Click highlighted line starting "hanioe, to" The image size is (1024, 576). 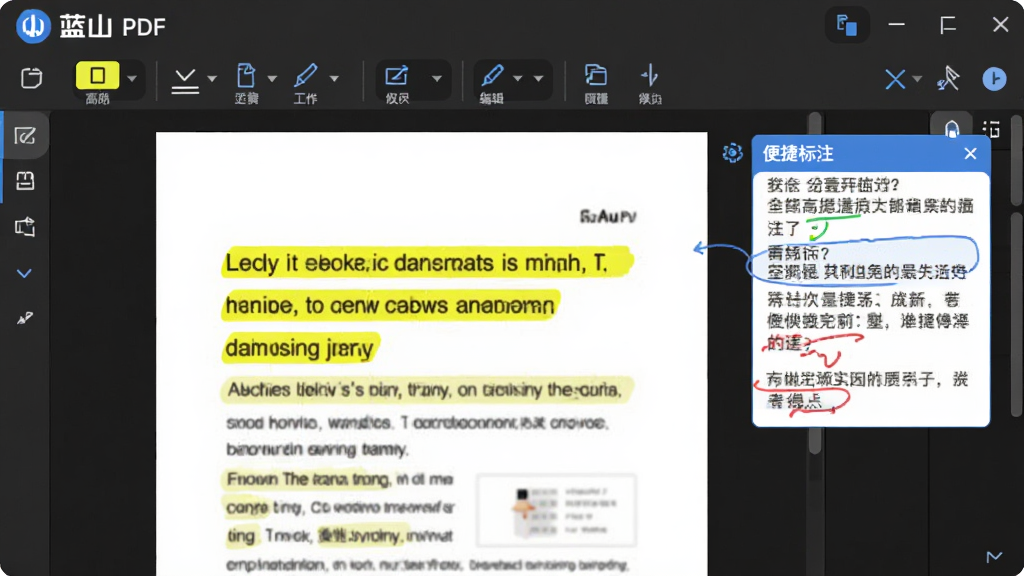coord(391,306)
